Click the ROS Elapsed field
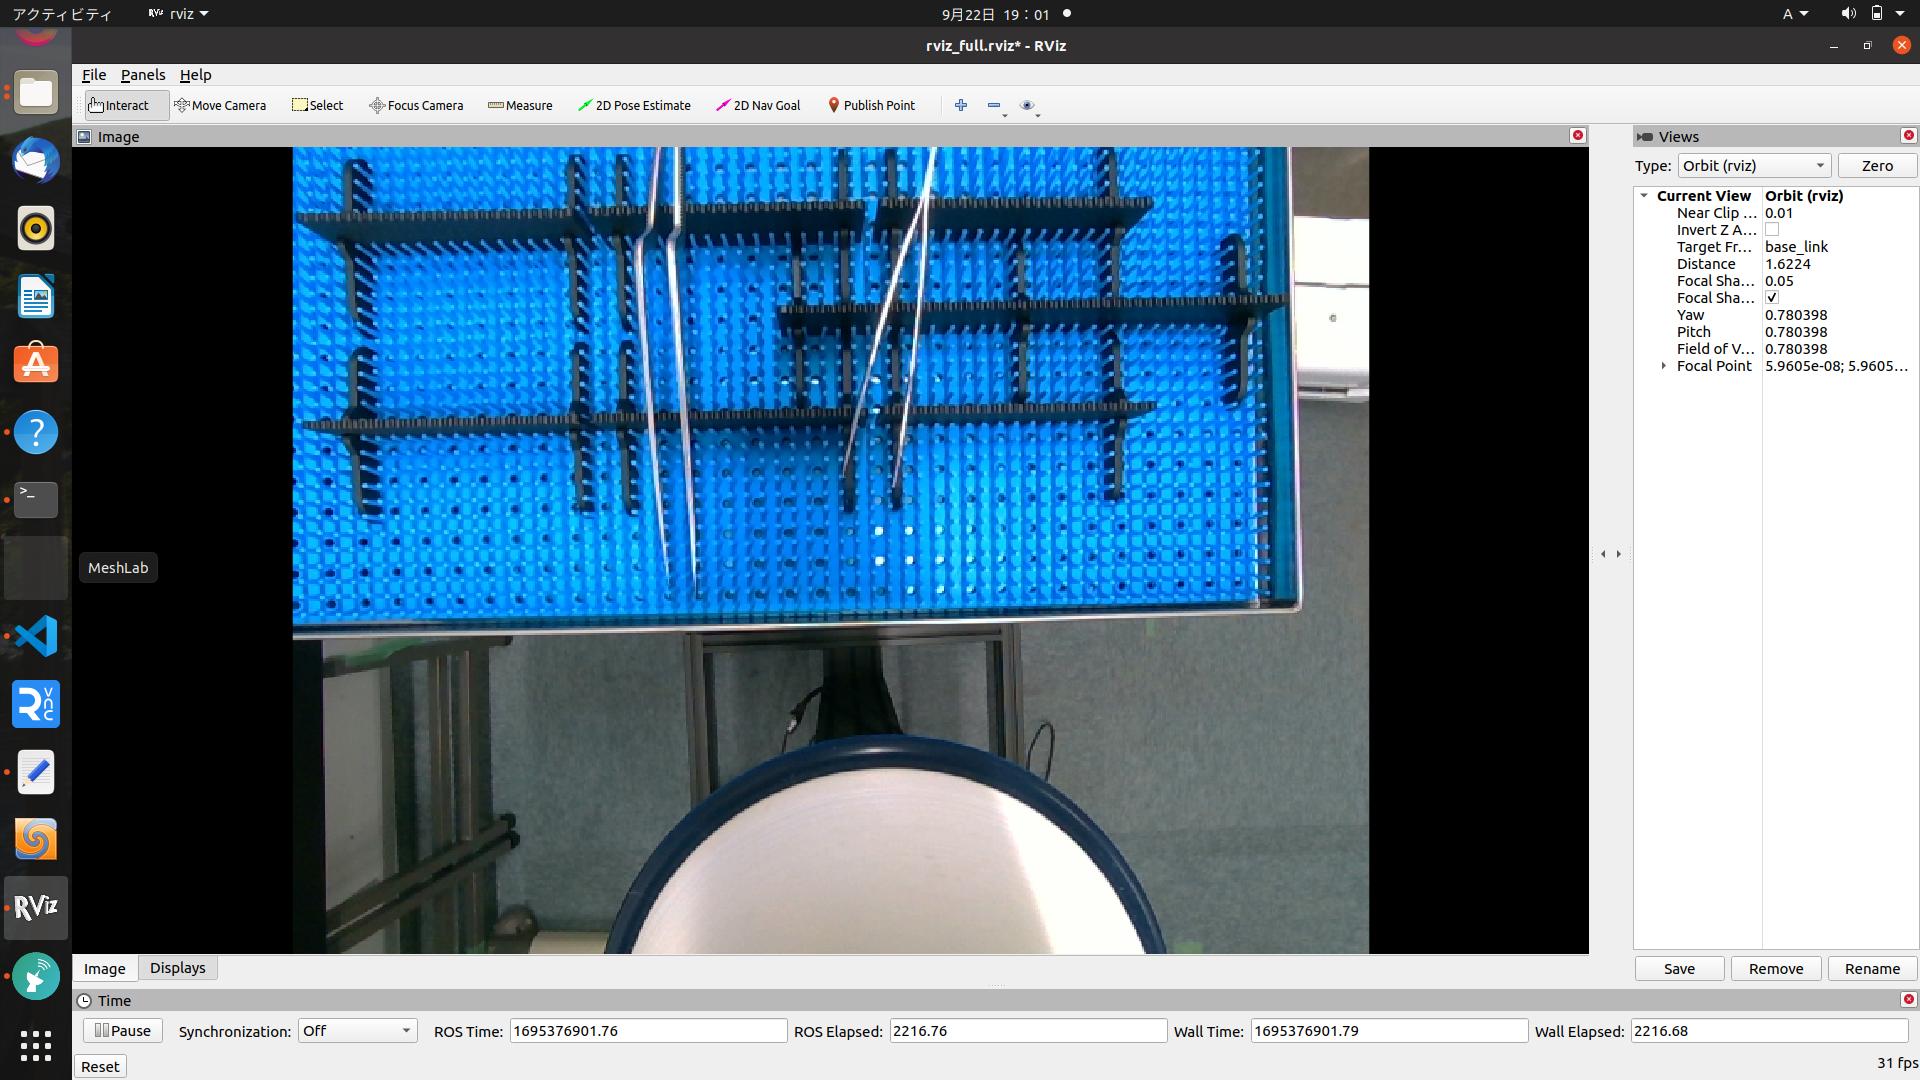Screen dimensions: 1920x1080 [x=1028, y=1031]
